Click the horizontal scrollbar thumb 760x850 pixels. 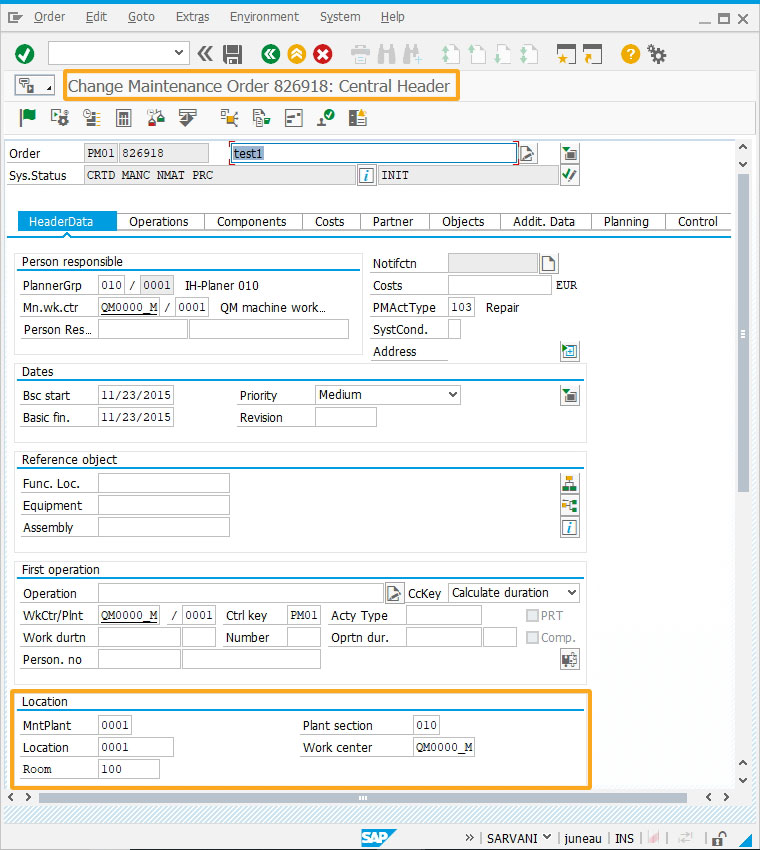pos(363,797)
